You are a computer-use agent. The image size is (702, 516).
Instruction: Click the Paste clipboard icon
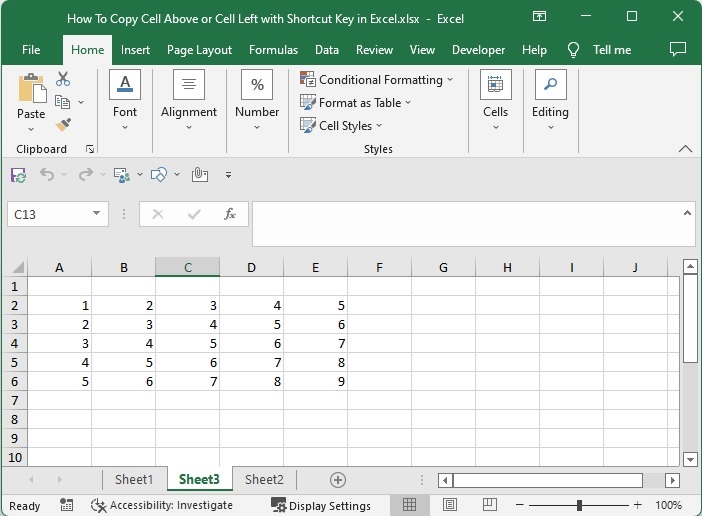coord(31,90)
